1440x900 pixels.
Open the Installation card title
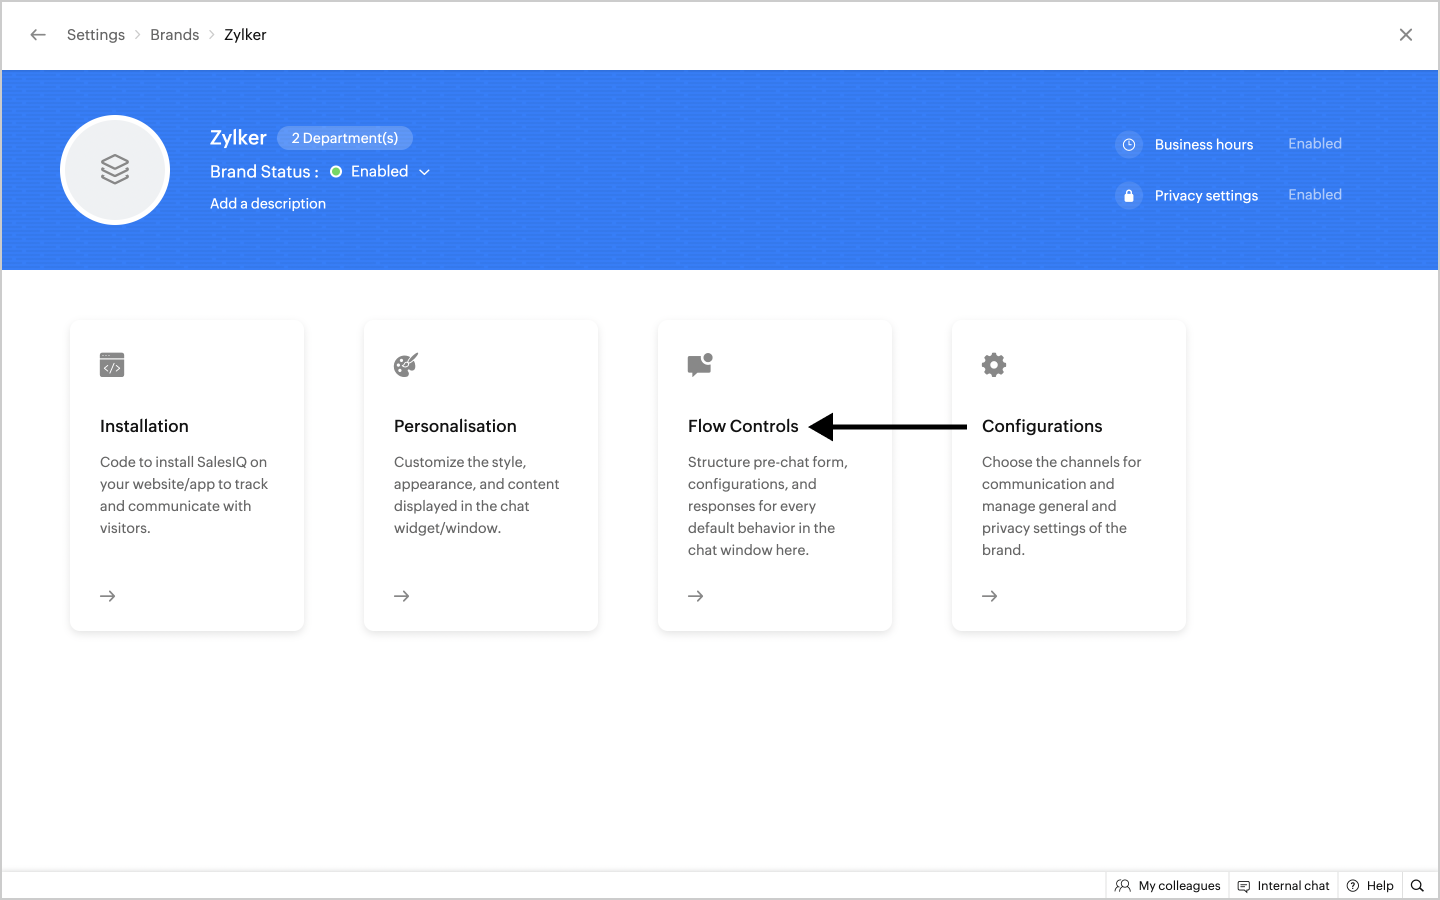pyautogui.click(x=144, y=426)
